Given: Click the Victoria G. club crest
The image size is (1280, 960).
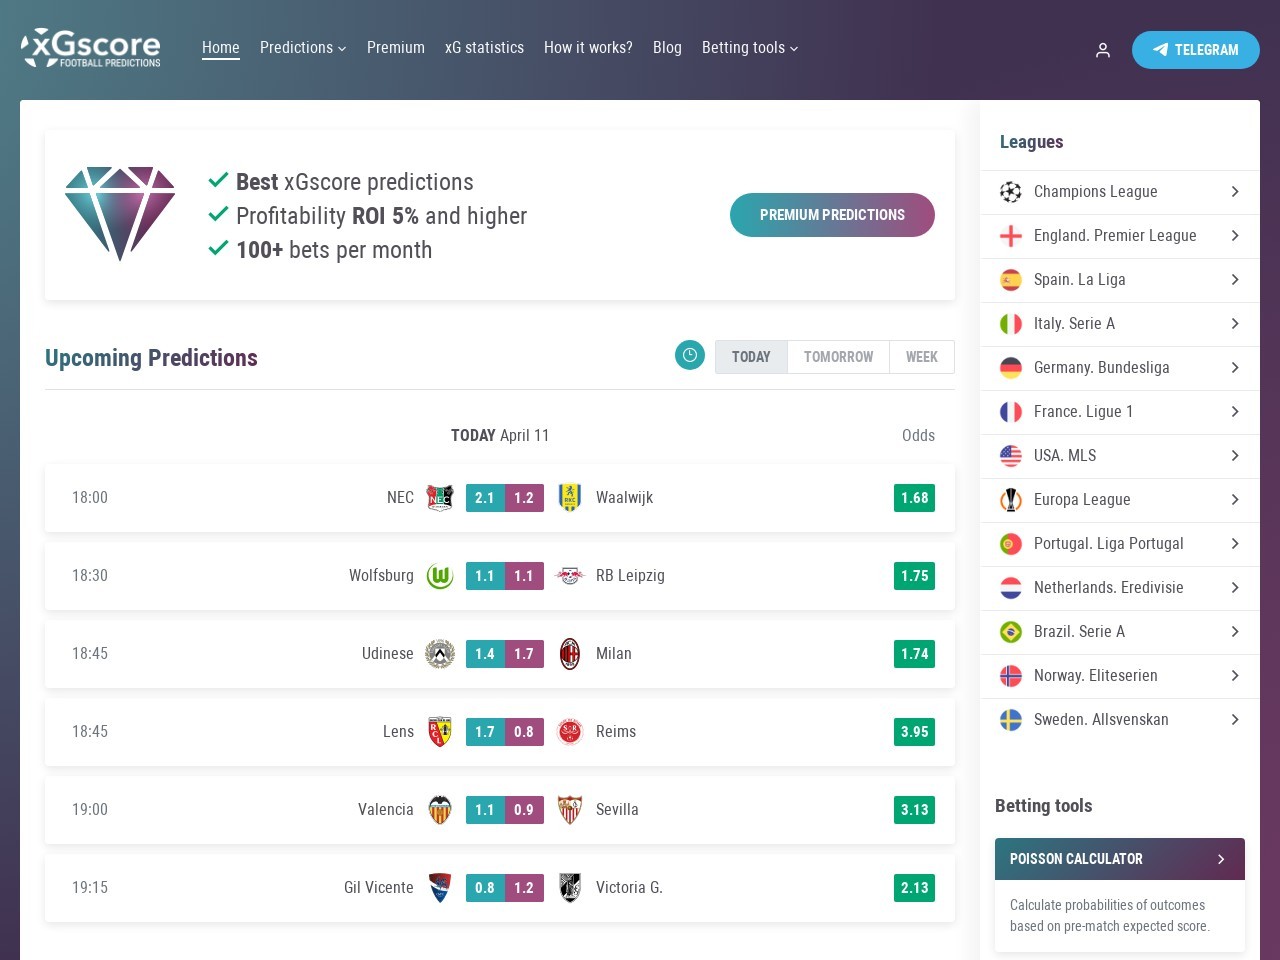Looking at the screenshot, I should (570, 887).
